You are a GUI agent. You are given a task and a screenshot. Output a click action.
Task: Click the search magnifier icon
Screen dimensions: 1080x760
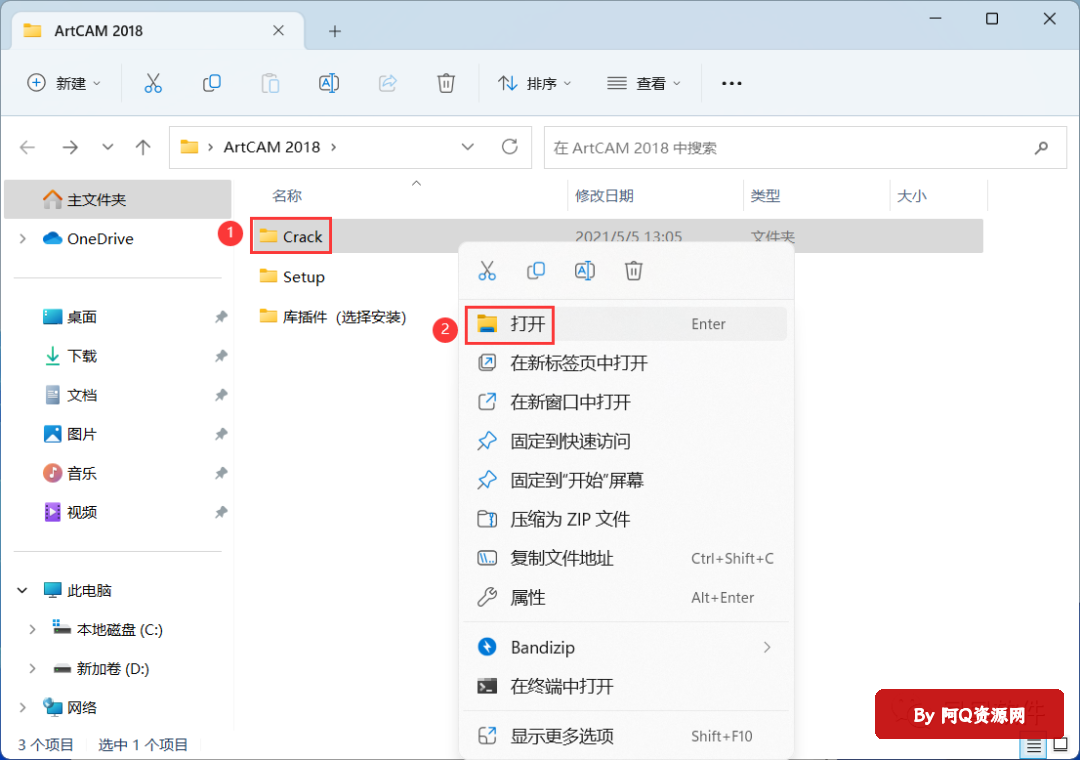point(1041,147)
